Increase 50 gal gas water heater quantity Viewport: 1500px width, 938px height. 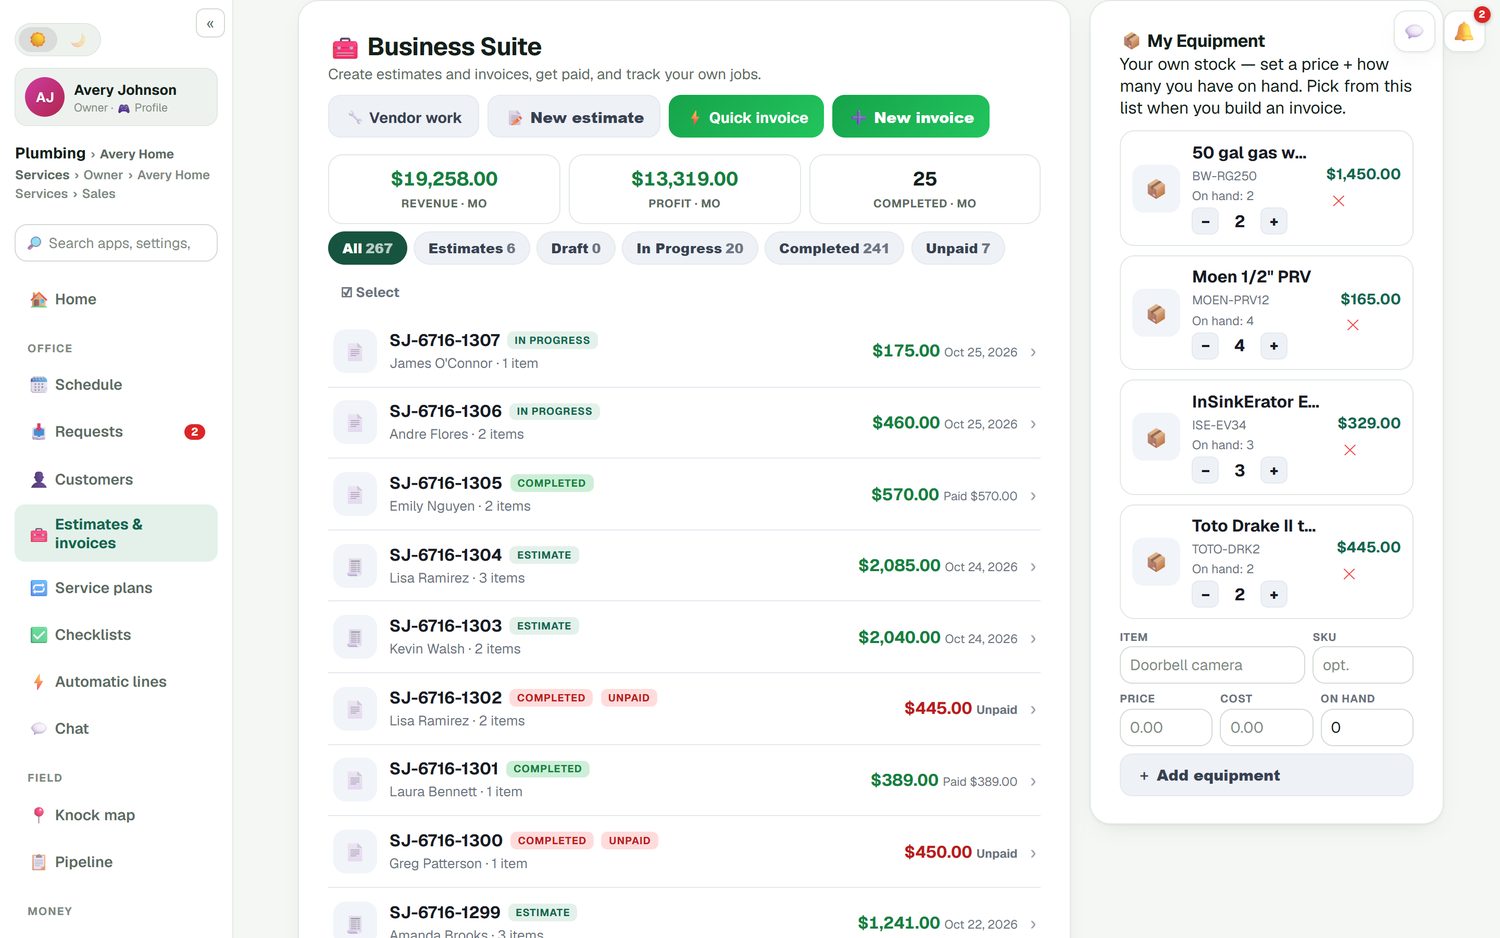click(x=1274, y=222)
